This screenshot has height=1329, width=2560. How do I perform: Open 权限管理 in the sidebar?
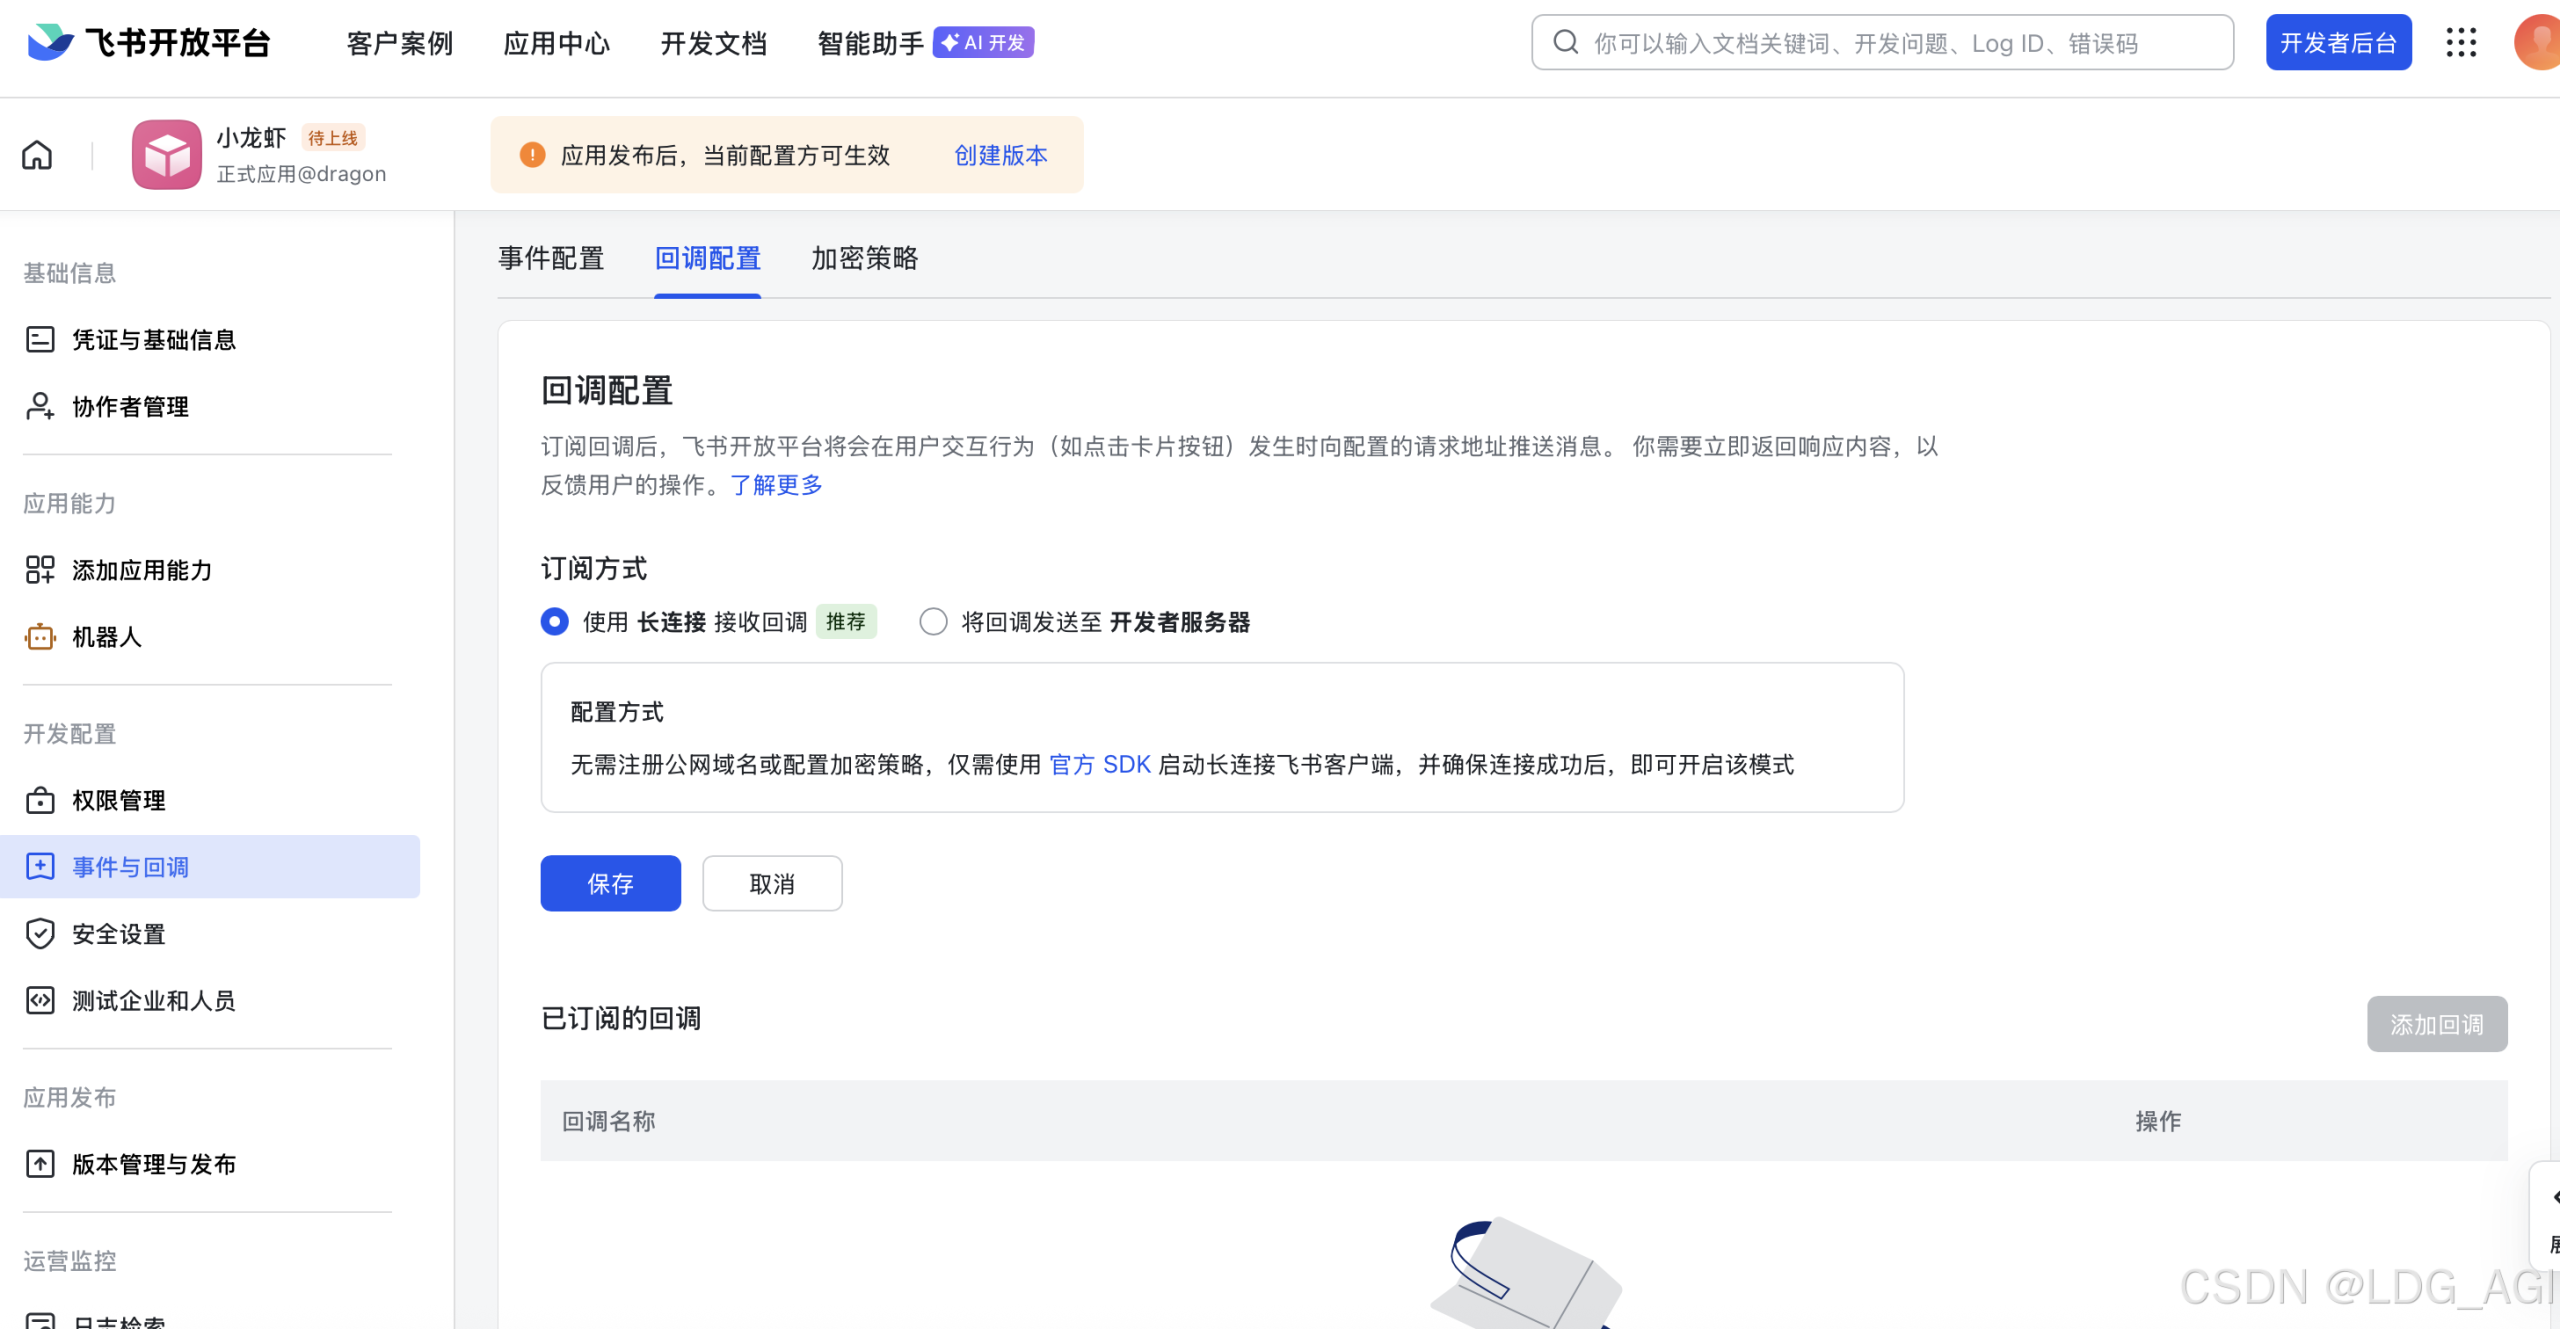[x=119, y=800]
